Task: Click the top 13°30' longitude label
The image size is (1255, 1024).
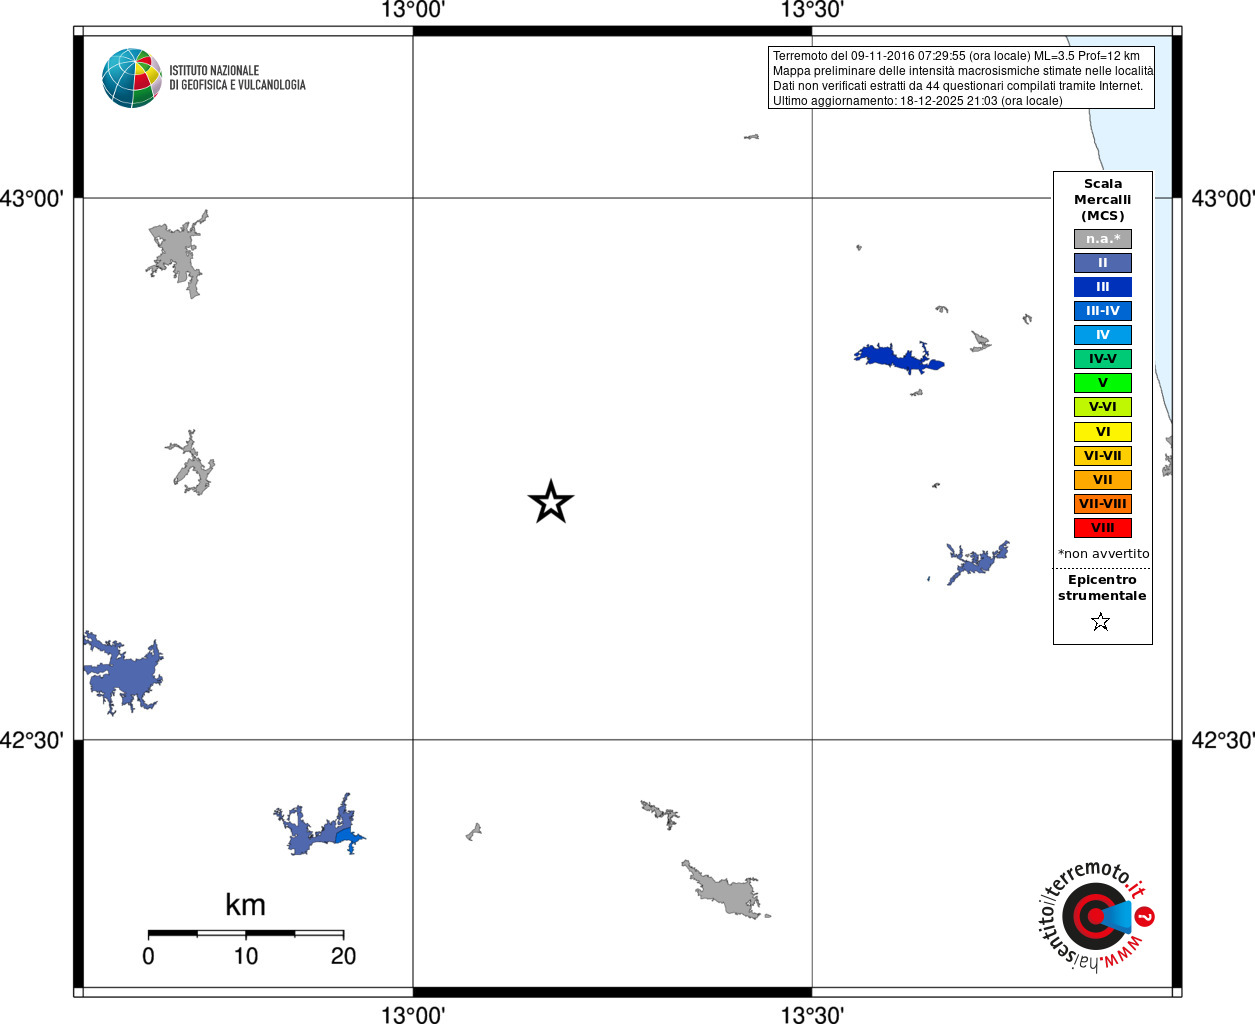Action: coord(812,11)
